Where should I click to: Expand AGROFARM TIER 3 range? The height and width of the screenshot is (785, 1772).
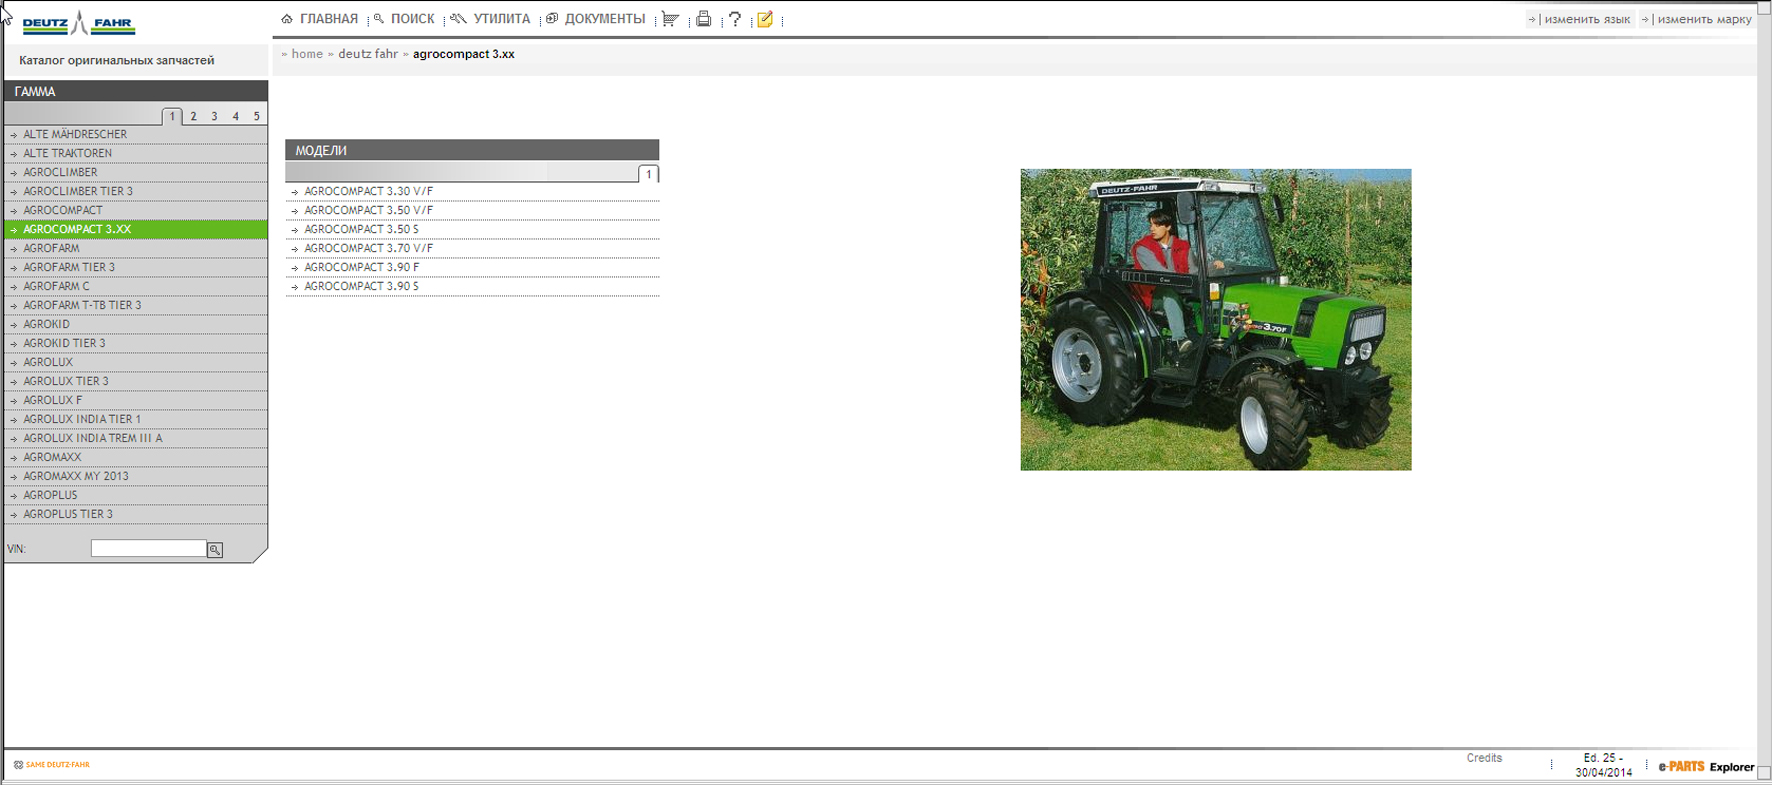tap(69, 267)
